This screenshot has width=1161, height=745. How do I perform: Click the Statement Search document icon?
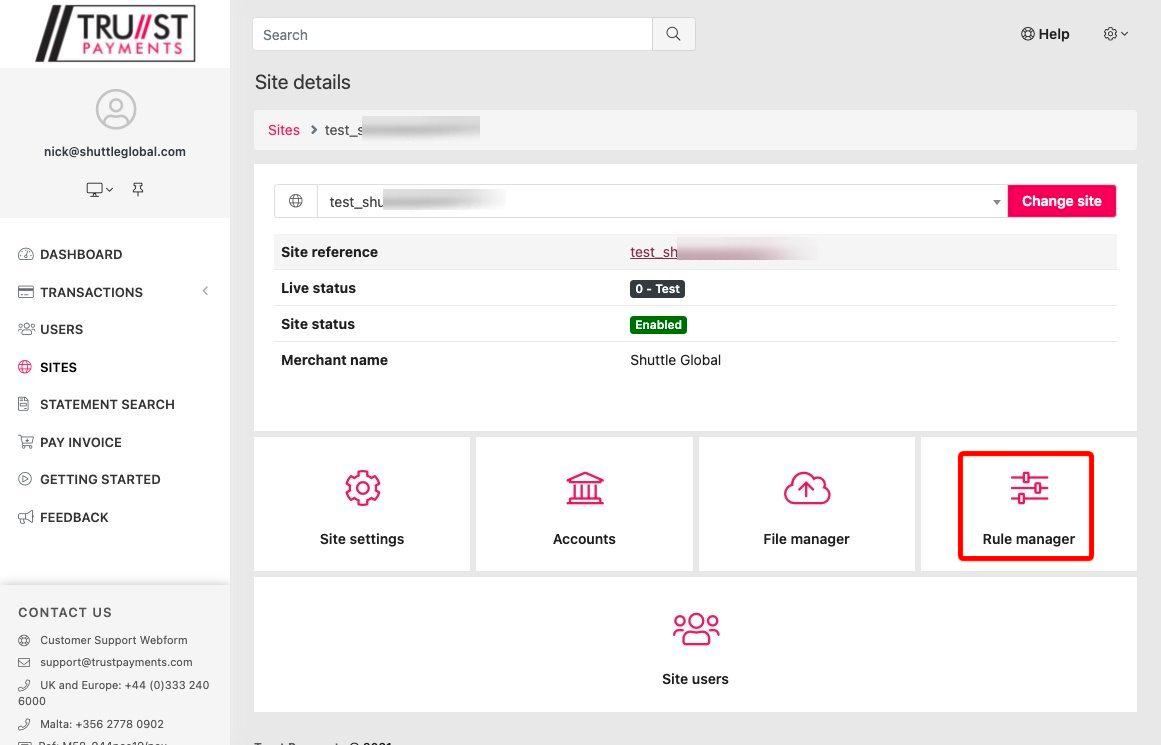(x=24, y=404)
